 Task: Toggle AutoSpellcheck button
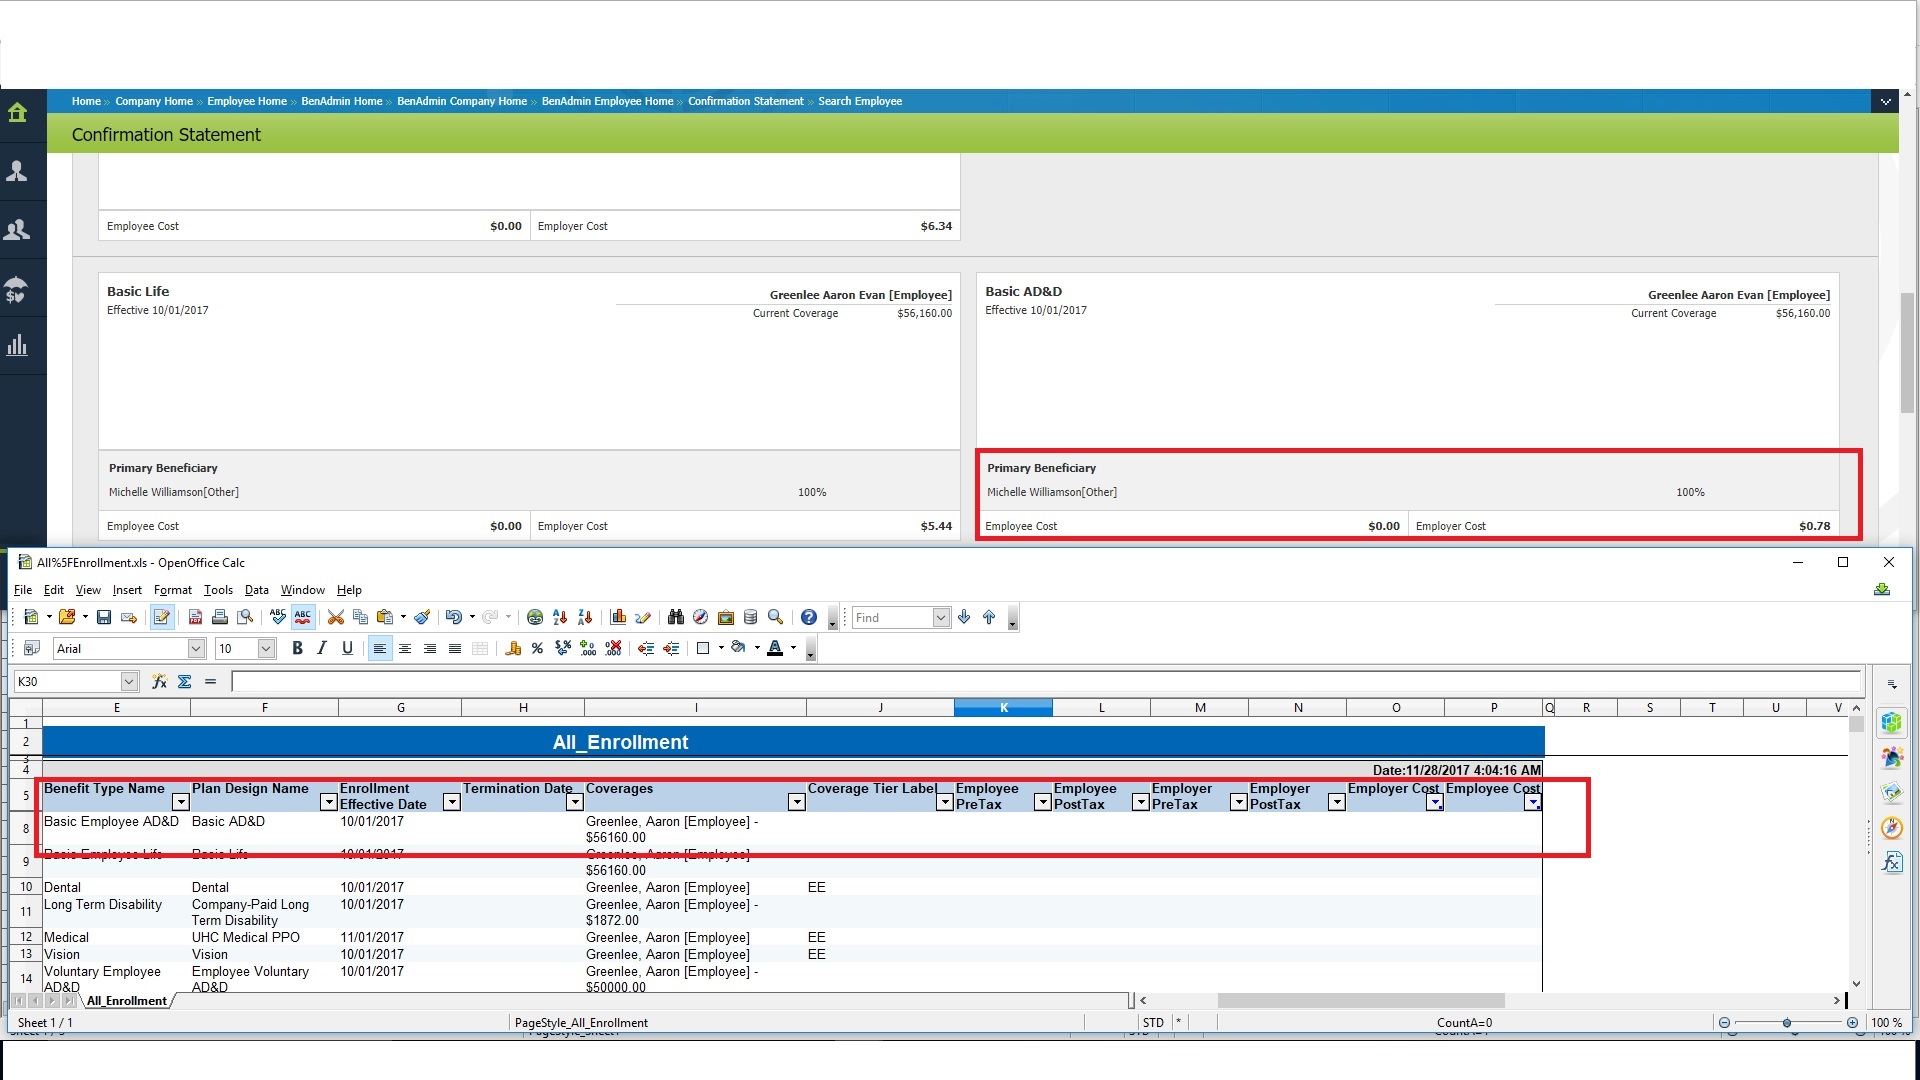point(303,617)
